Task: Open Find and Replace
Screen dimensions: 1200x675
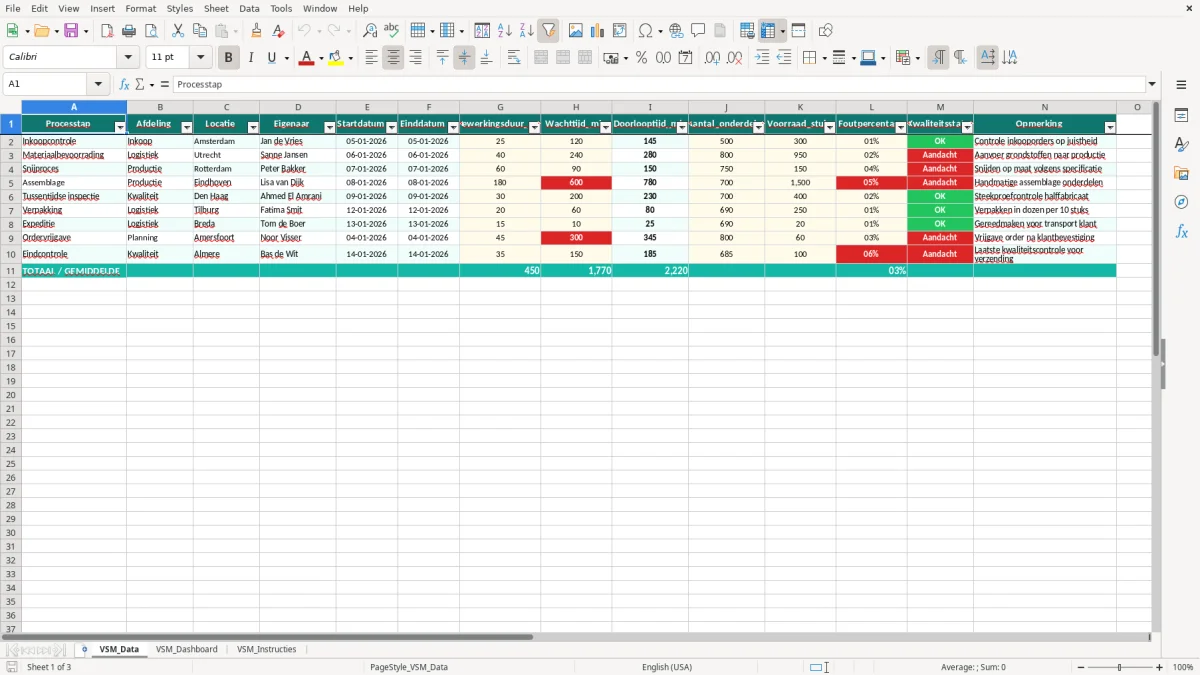Action: tap(370, 31)
